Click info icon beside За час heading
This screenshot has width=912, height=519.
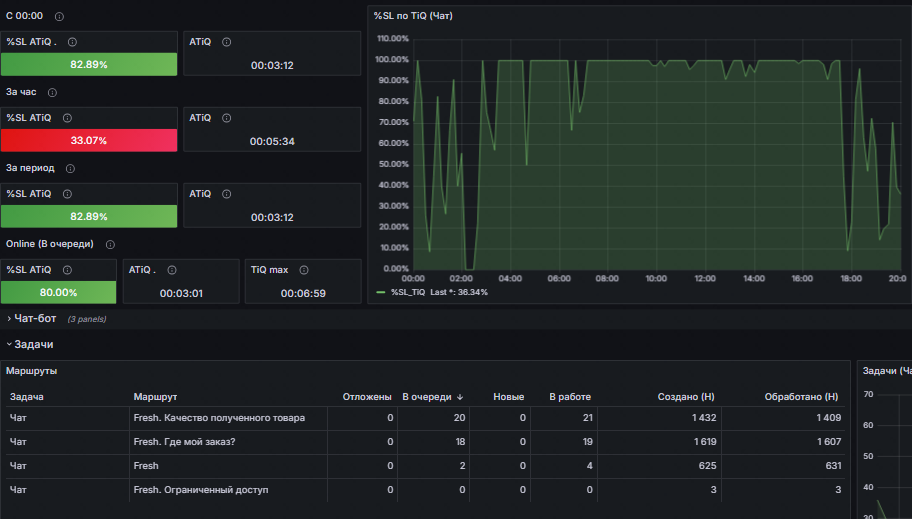coord(52,93)
